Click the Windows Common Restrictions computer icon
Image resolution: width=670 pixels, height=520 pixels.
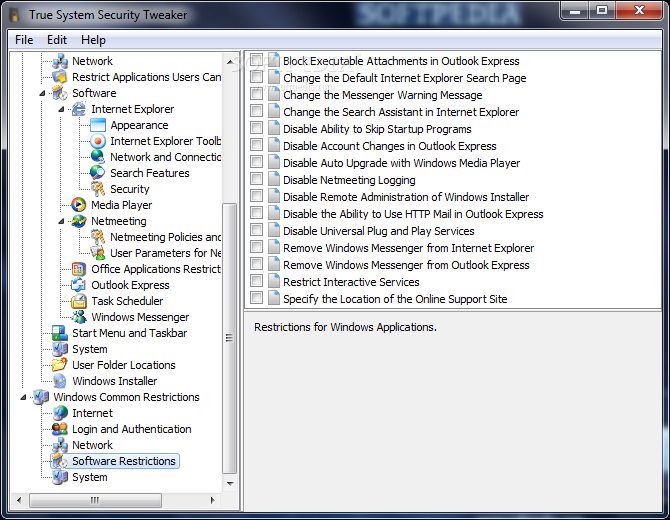click(x=41, y=397)
